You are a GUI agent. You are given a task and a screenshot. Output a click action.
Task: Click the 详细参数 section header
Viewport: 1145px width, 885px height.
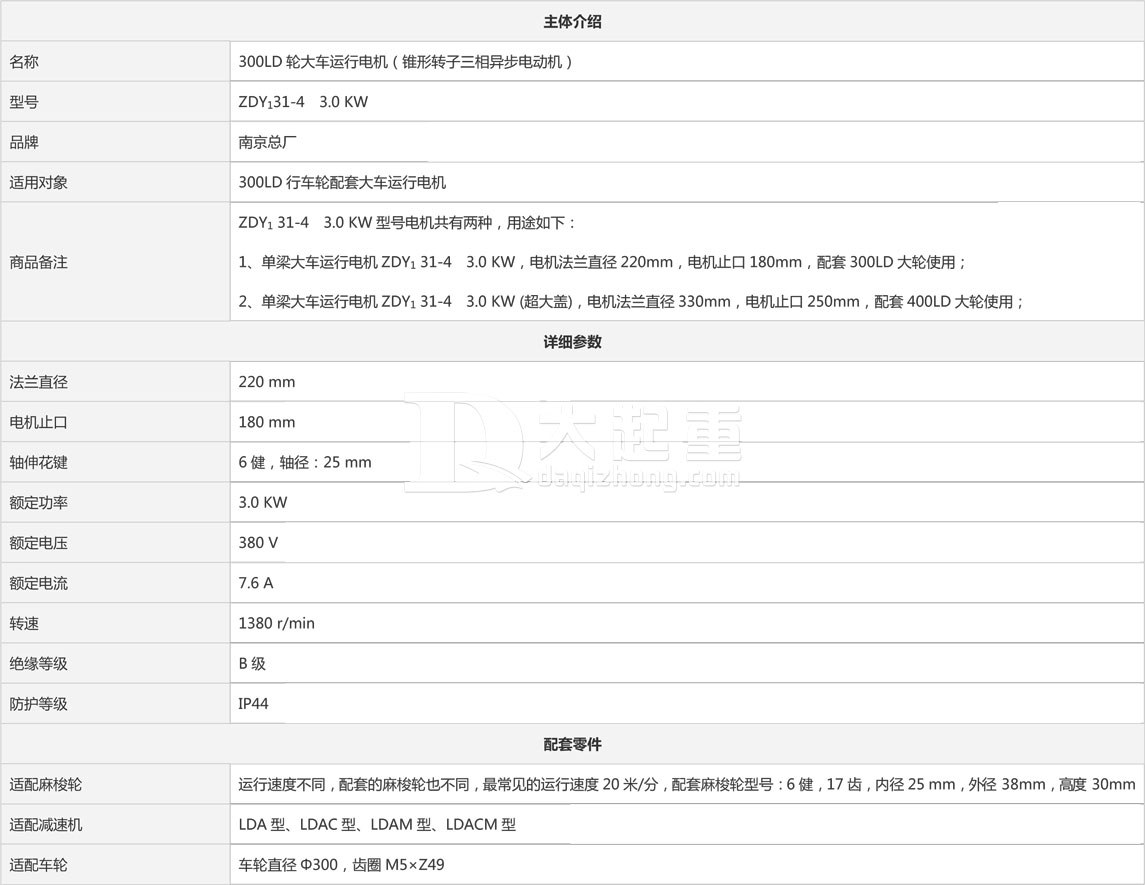(572, 342)
